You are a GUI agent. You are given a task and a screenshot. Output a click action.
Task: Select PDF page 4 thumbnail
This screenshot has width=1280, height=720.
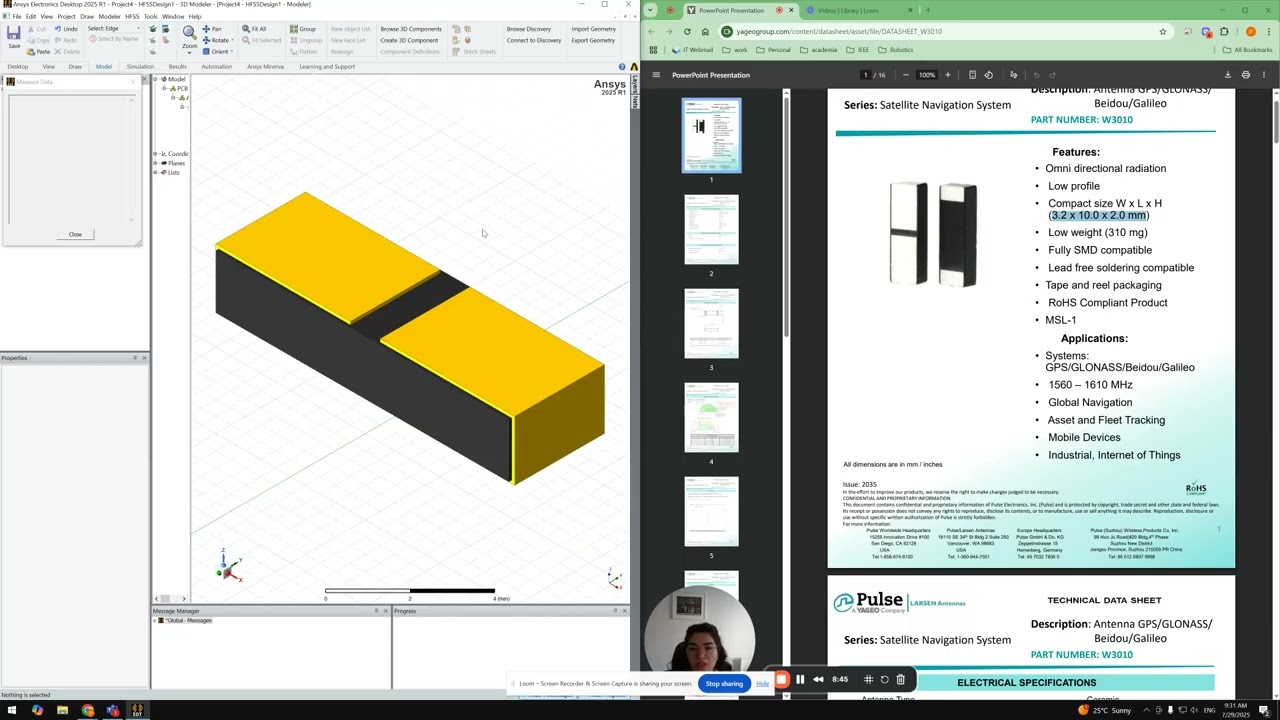point(711,418)
